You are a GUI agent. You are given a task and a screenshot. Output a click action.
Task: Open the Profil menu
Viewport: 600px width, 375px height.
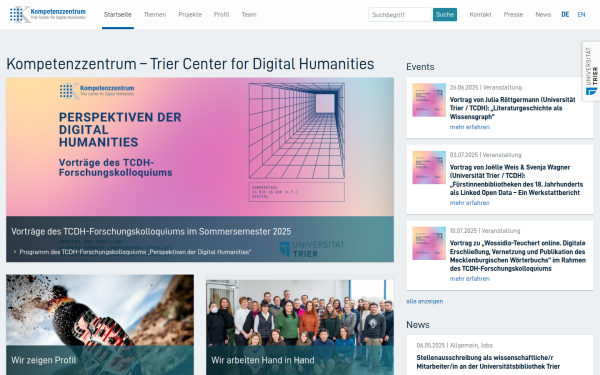(x=222, y=15)
